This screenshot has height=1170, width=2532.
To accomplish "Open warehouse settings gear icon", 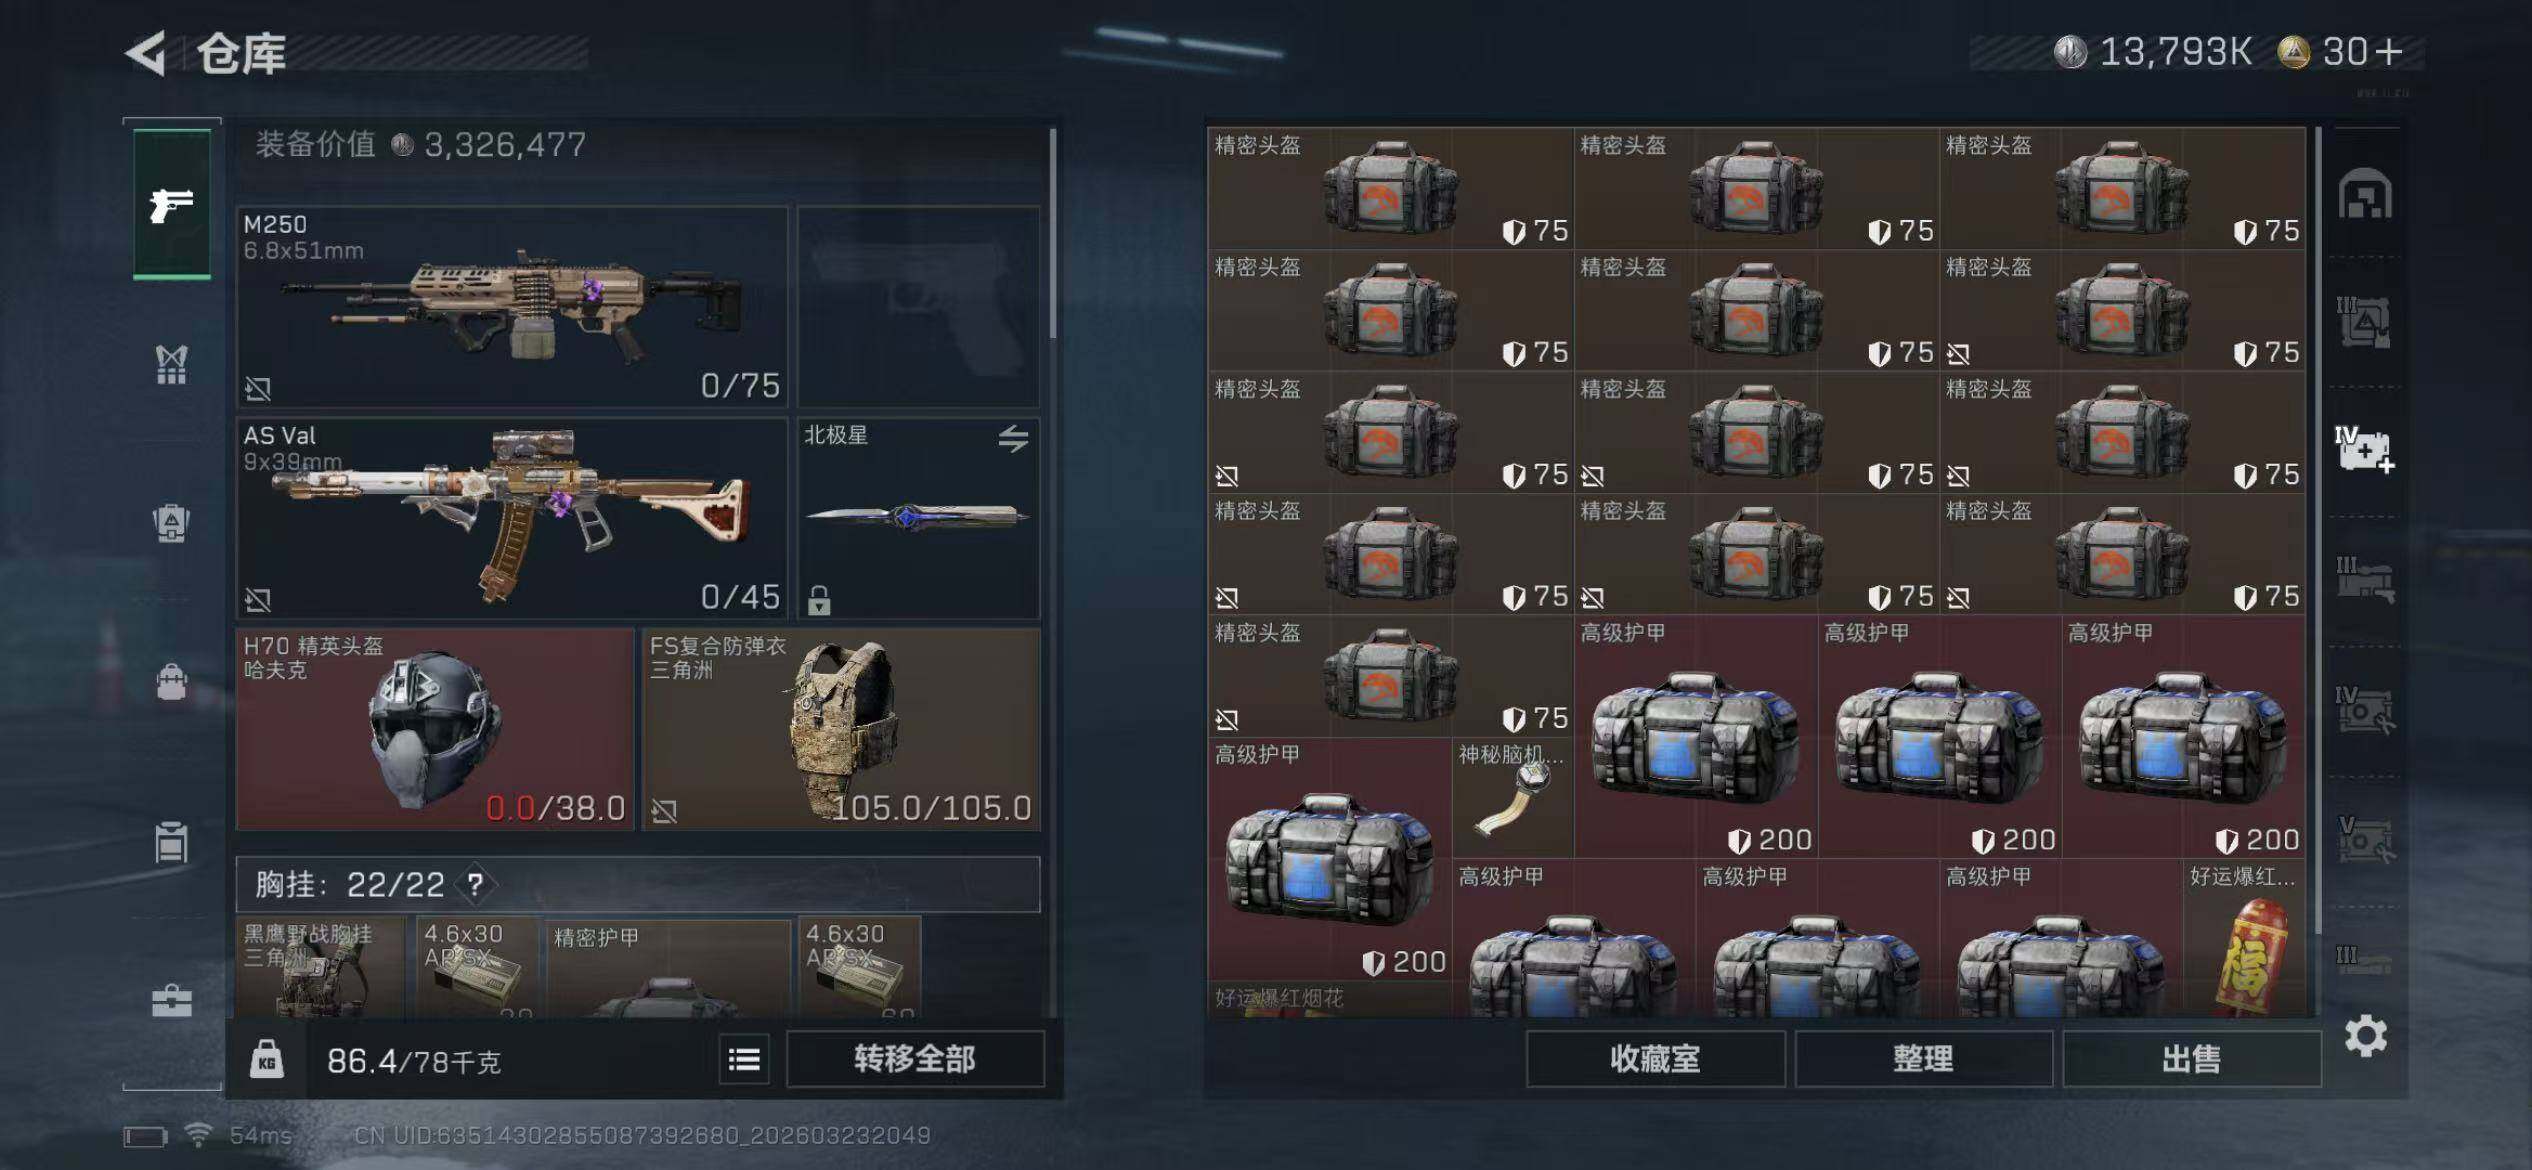I will pos(2366,1036).
